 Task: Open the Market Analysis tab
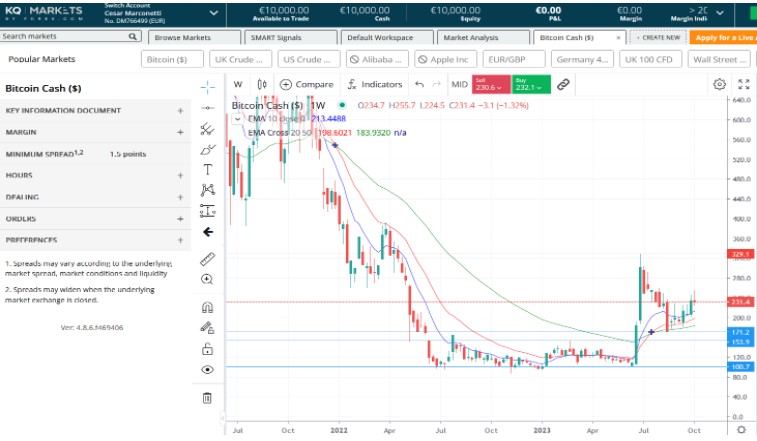click(x=483, y=38)
